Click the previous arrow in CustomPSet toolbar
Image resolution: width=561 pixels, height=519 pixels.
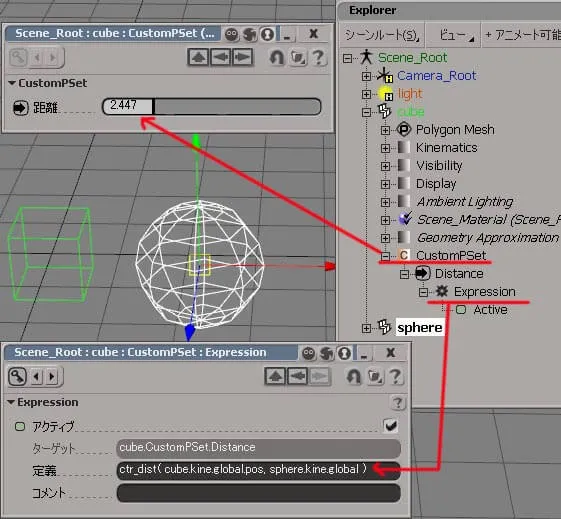[37, 57]
